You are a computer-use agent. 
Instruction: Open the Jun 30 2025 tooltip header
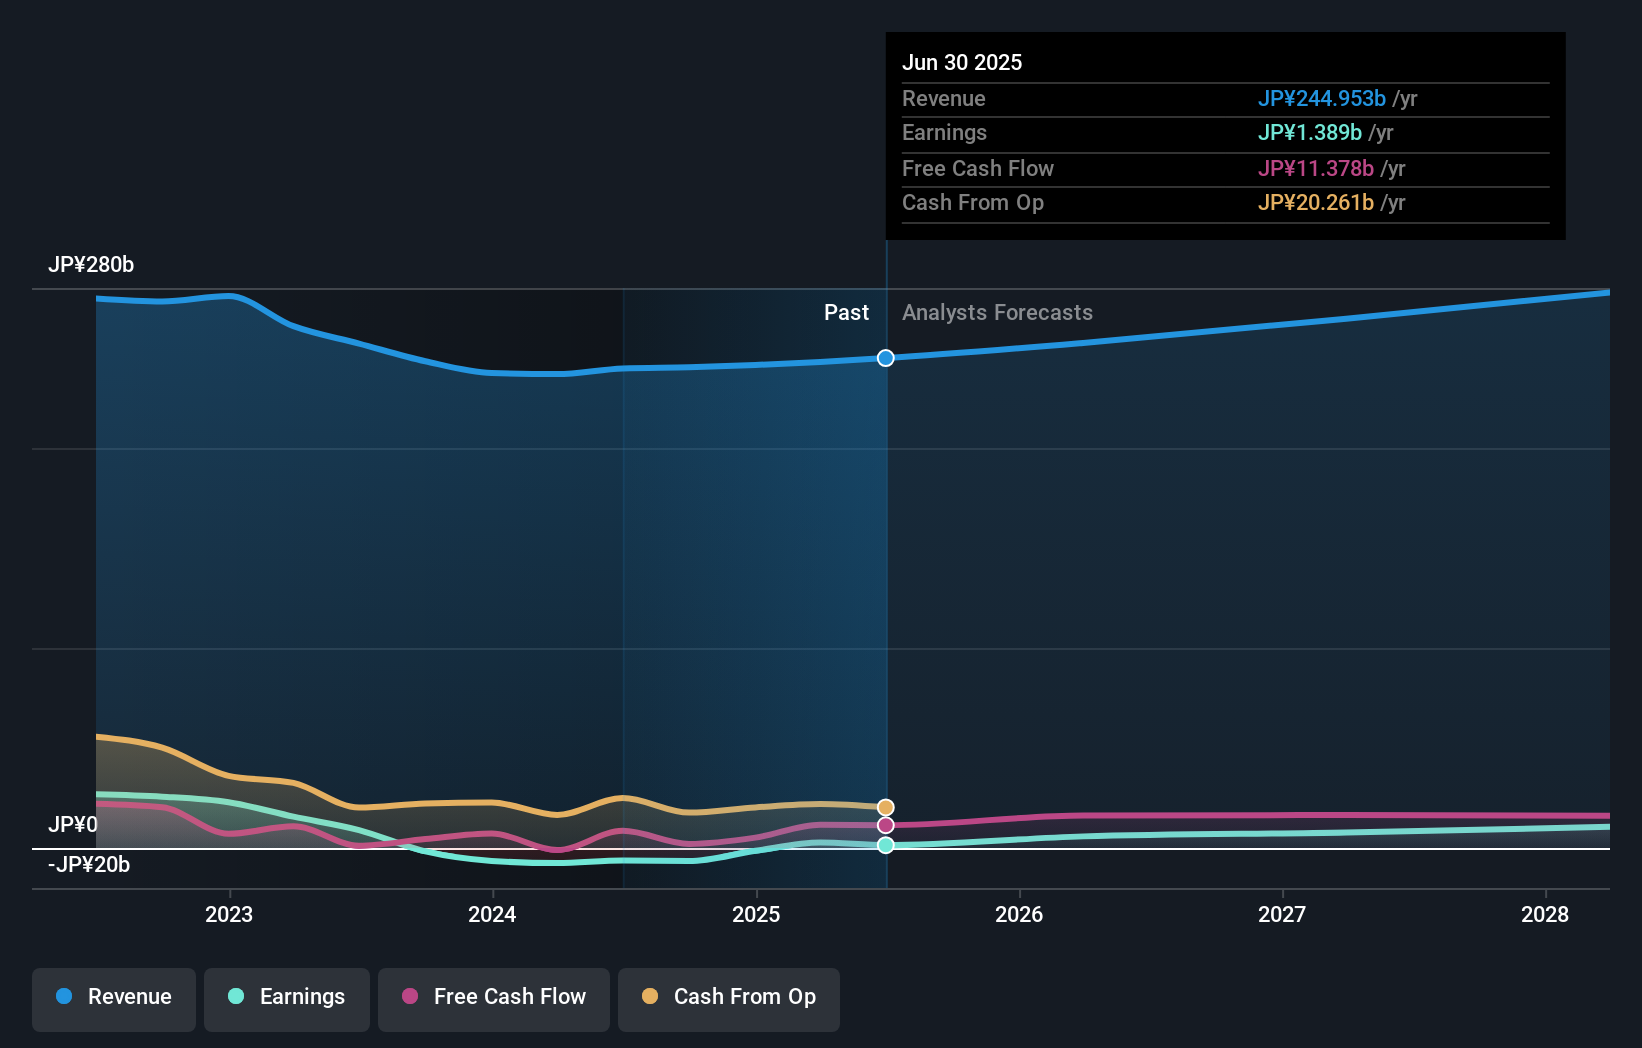click(x=963, y=62)
